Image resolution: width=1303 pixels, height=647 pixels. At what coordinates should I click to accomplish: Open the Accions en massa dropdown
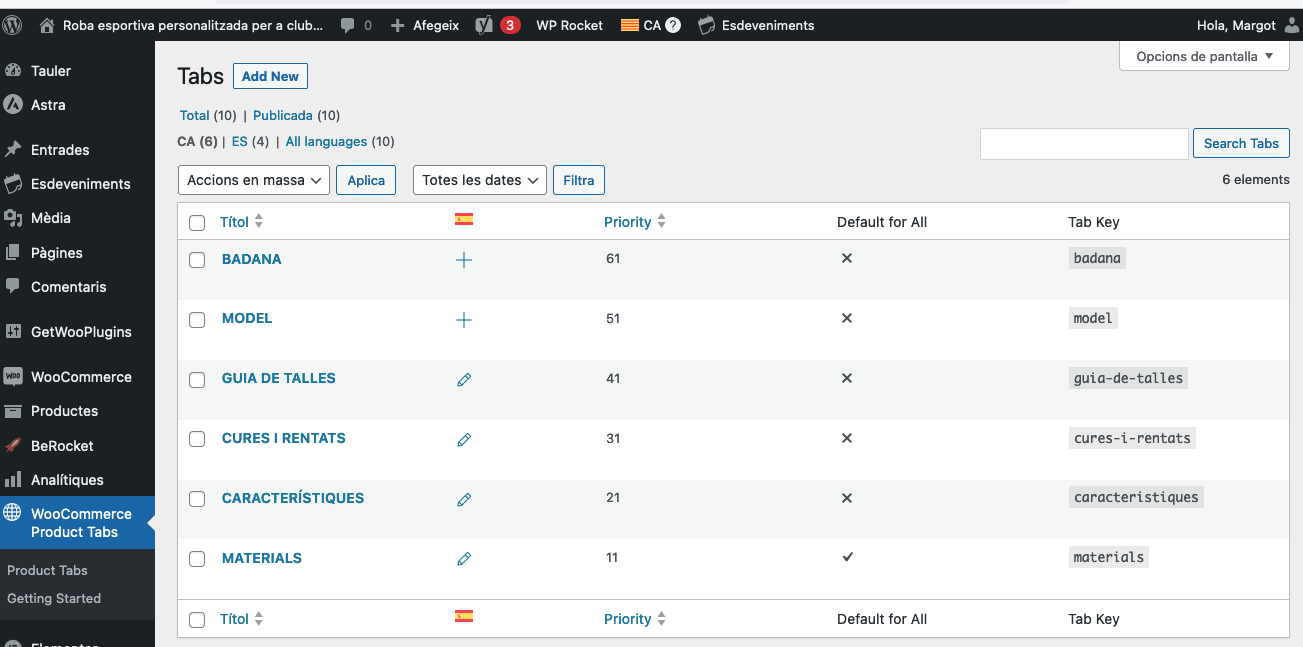[x=254, y=180]
